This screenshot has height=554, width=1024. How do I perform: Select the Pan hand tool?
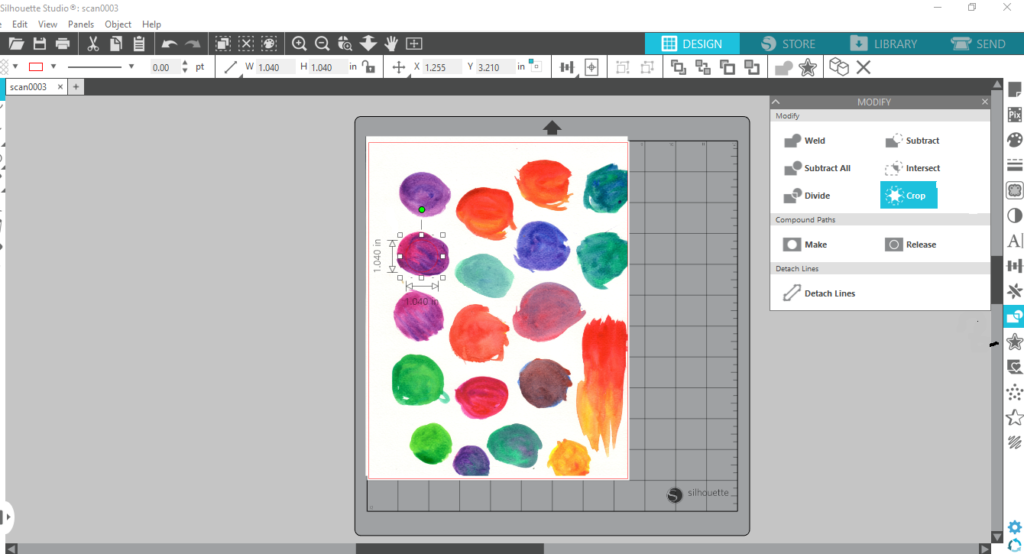(391, 44)
